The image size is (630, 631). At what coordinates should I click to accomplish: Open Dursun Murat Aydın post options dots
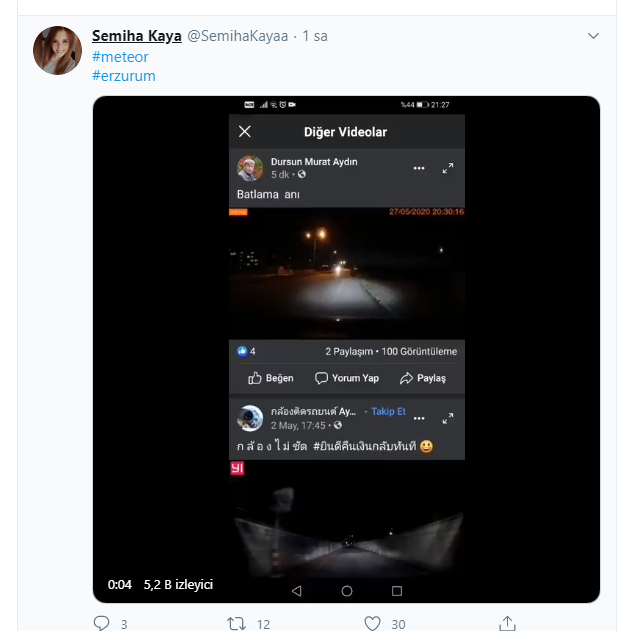click(419, 168)
